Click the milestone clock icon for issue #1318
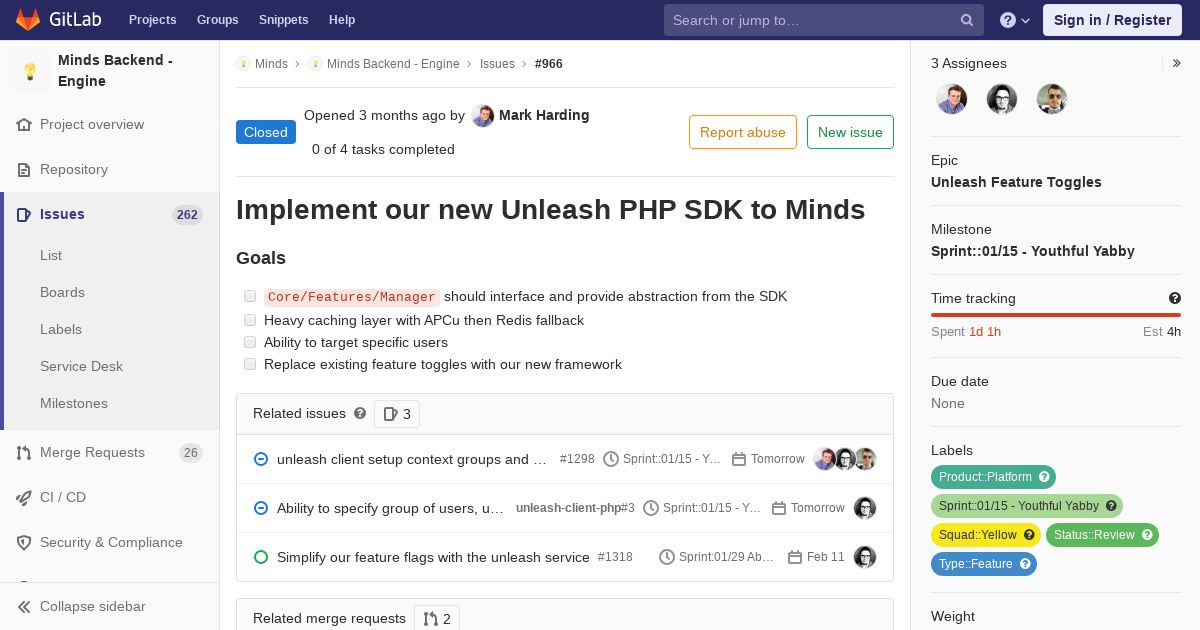Screen dimensions: 1200x630 click(x=667, y=557)
